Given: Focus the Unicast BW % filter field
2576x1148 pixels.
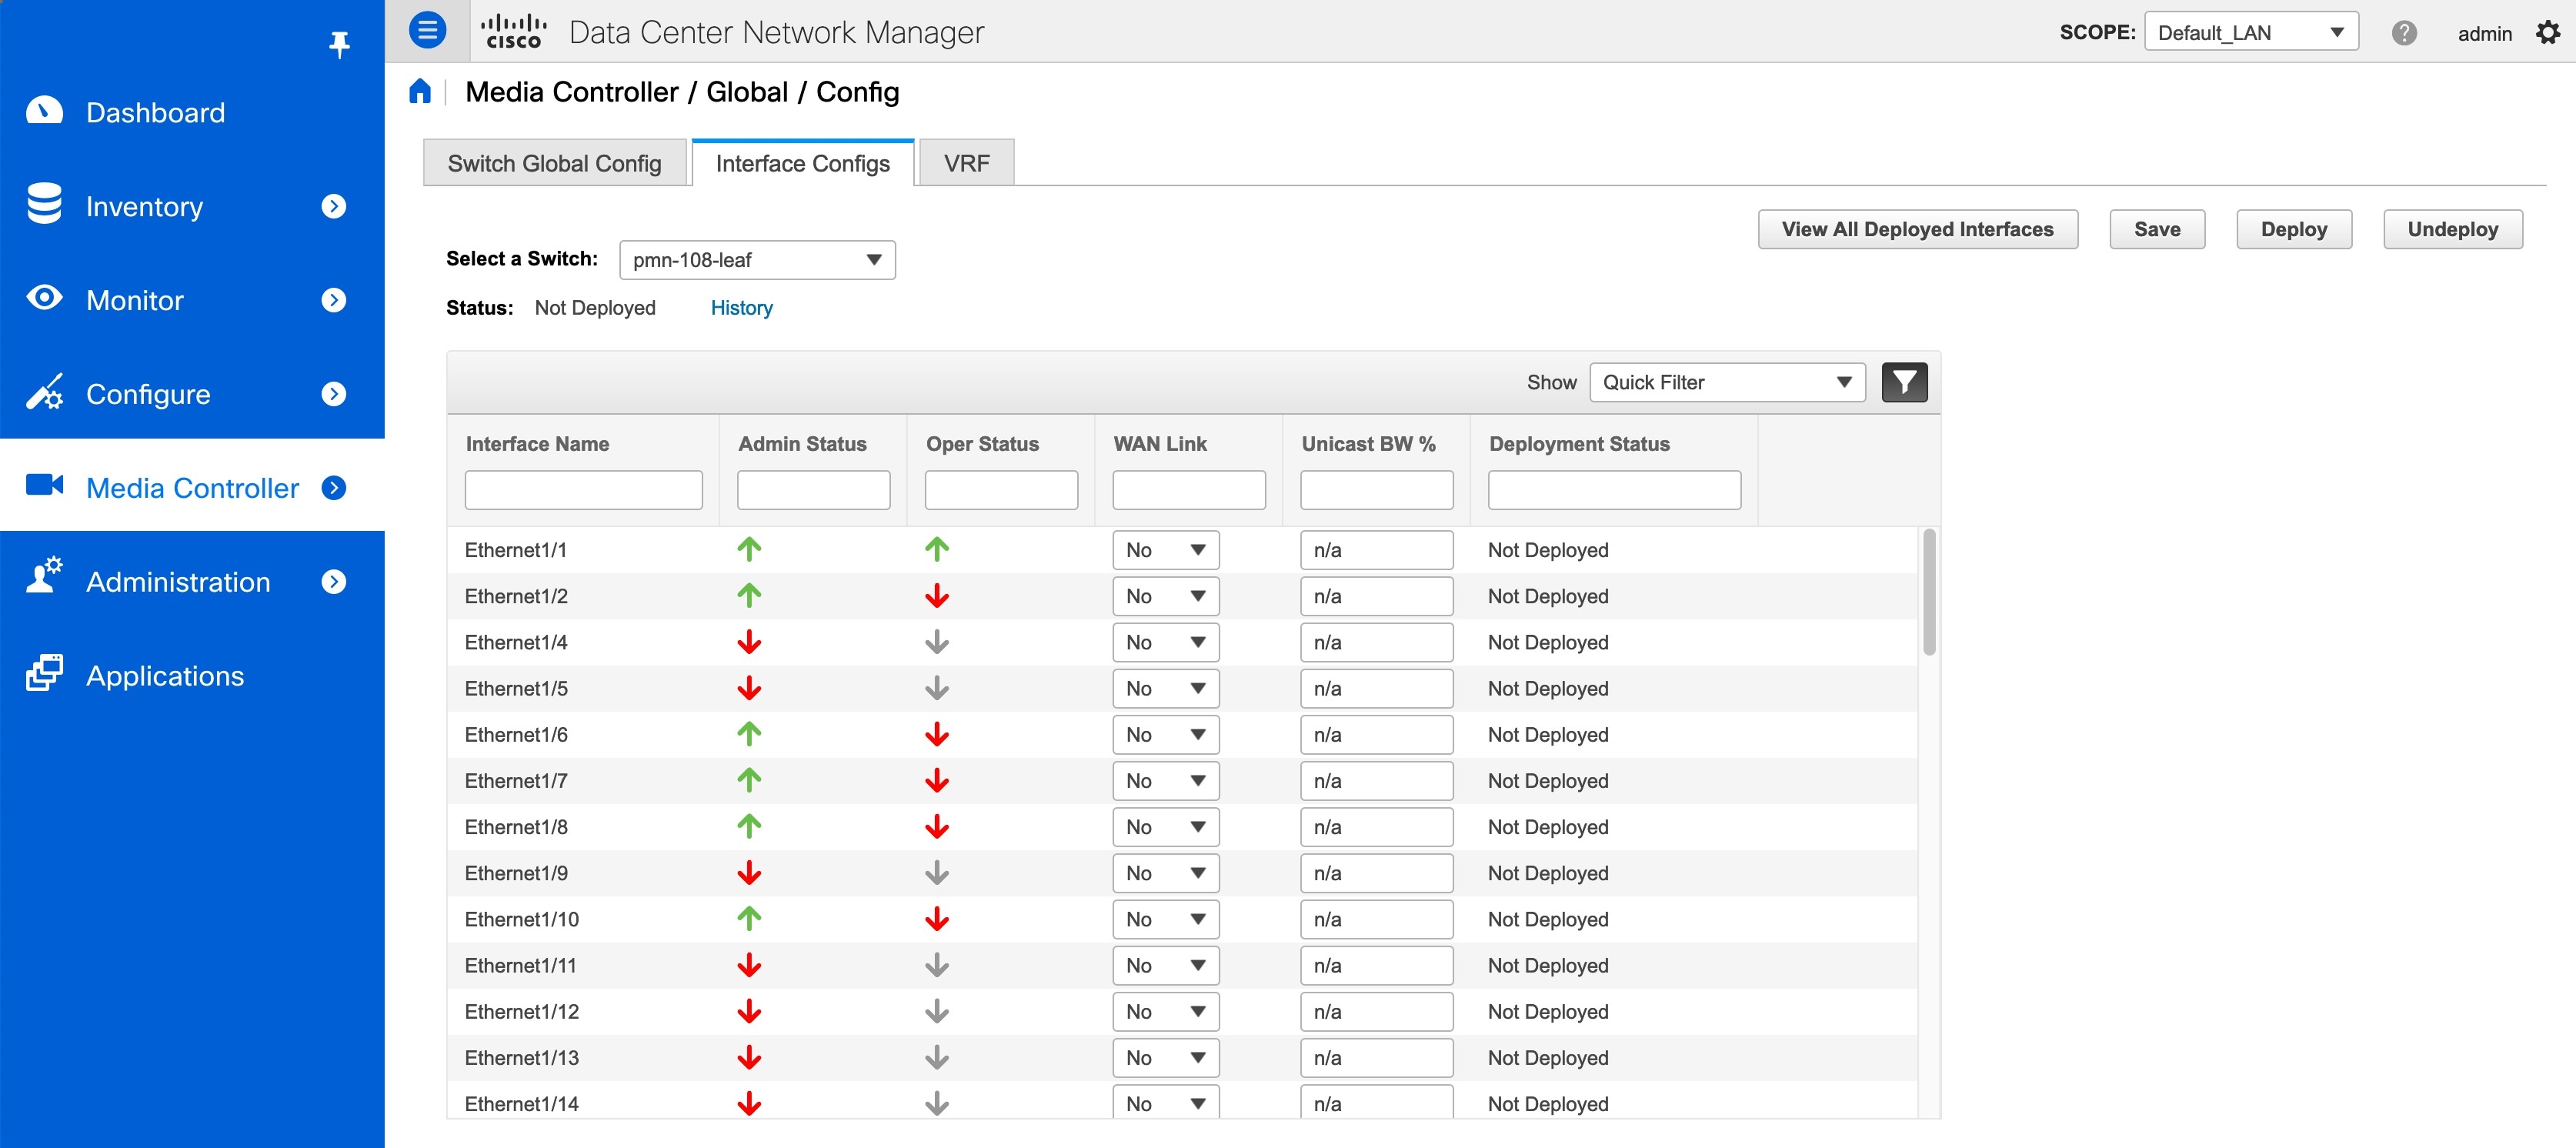Looking at the screenshot, I should [x=1377, y=490].
